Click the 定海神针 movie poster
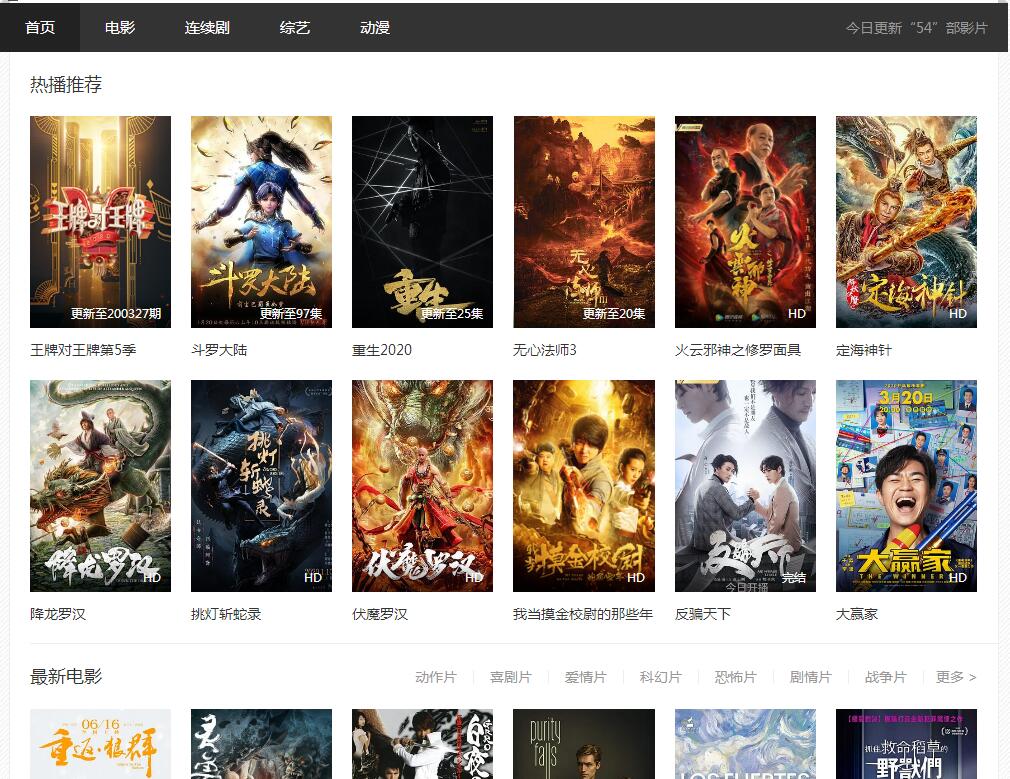Viewport: 1010px width, 779px height. (x=906, y=221)
